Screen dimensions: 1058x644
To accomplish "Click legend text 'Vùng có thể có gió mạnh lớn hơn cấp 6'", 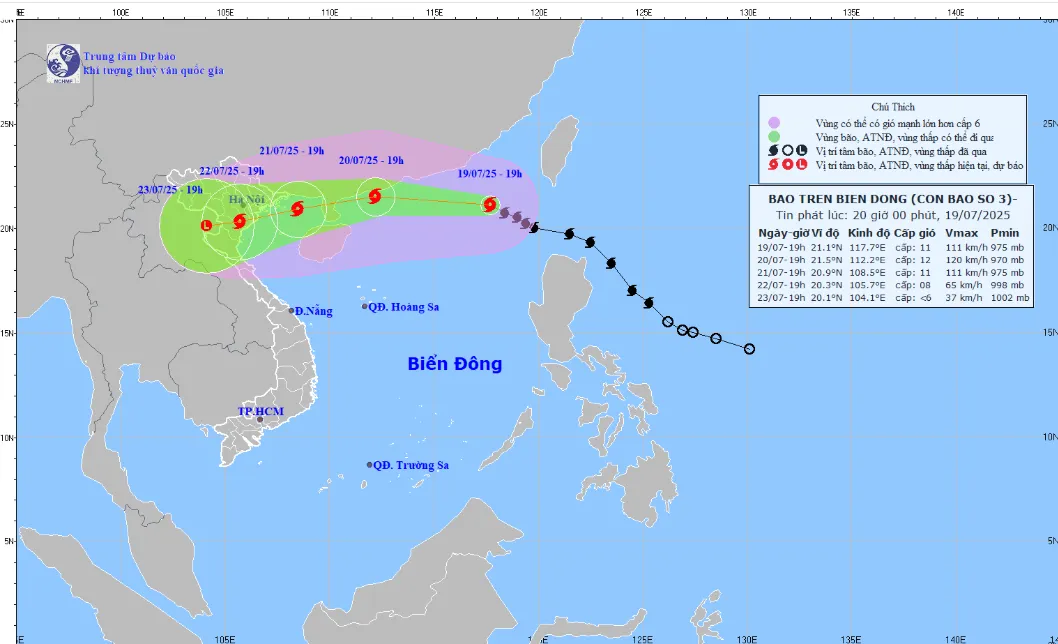I will pos(897,124).
